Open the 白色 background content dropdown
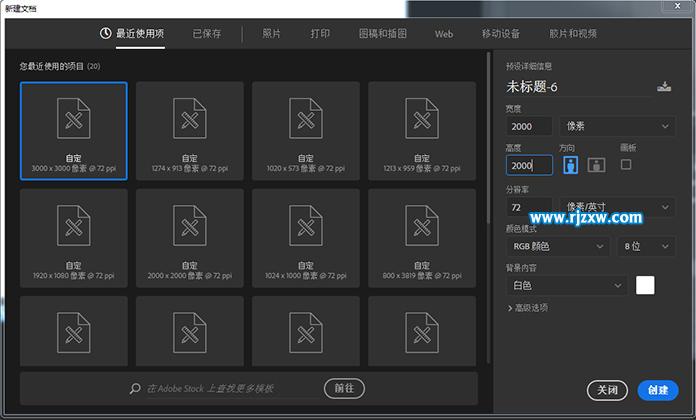The height and width of the screenshot is (420, 696). 567,285
